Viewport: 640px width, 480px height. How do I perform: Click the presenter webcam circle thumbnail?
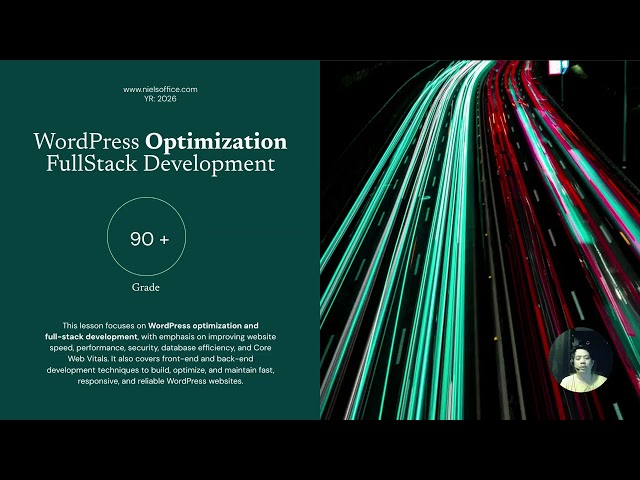pyautogui.click(x=581, y=360)
